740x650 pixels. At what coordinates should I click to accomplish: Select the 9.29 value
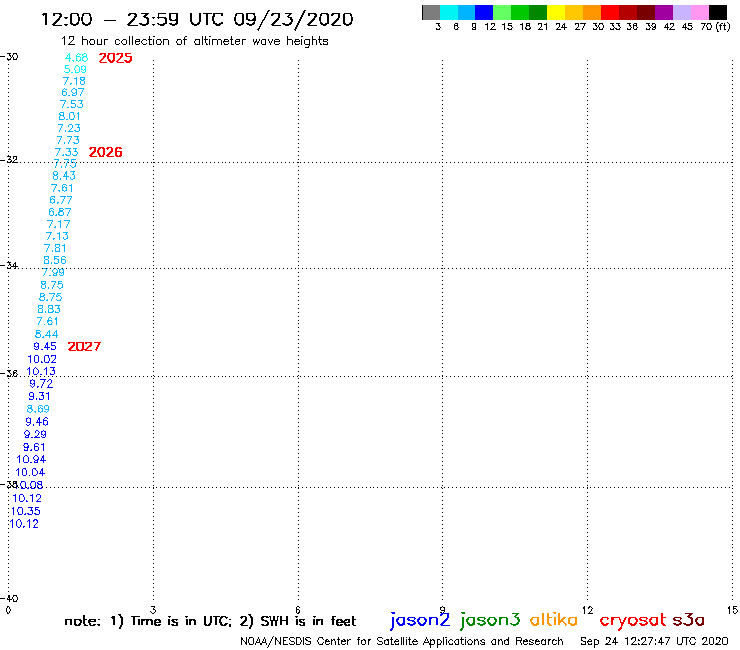(35, 434)
